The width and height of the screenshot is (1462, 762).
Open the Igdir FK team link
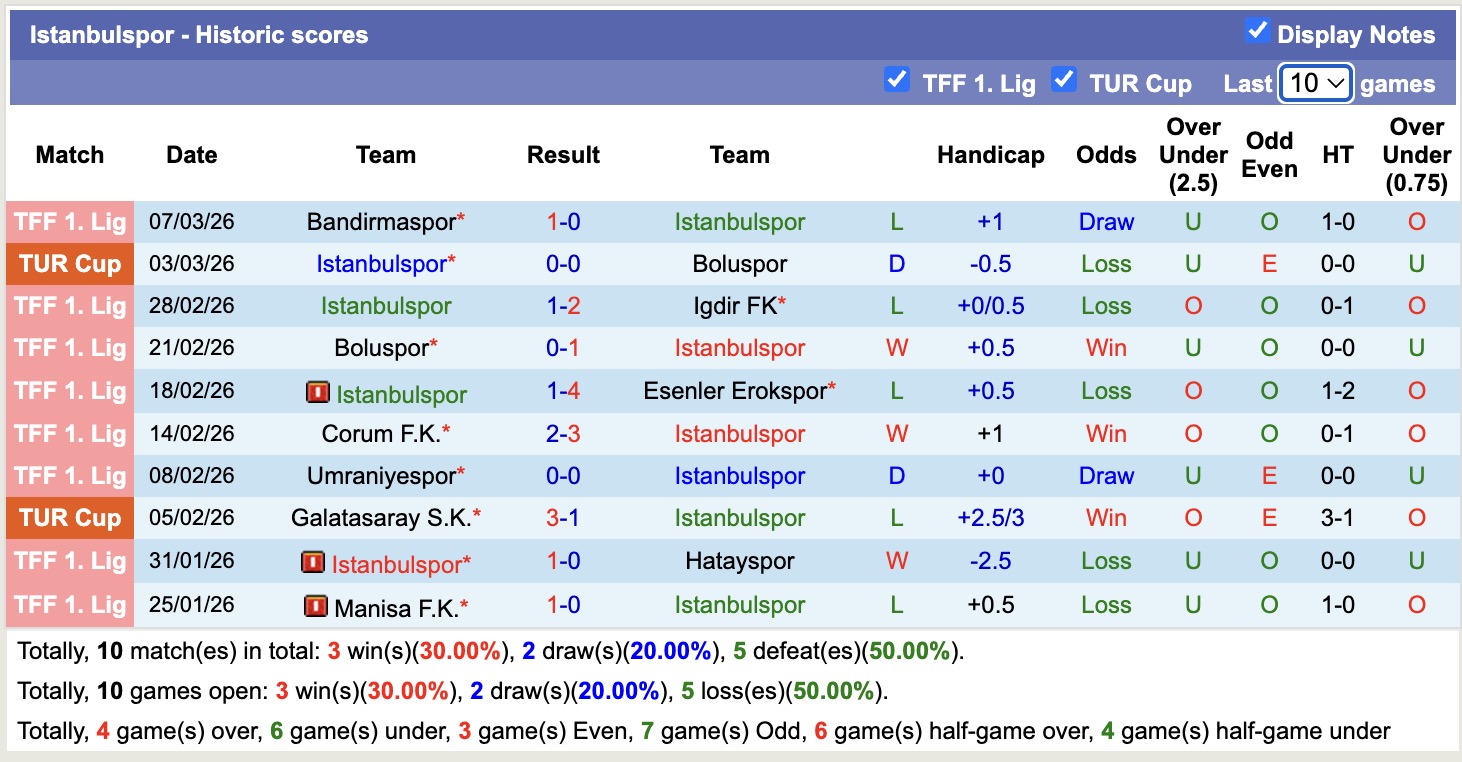(734, 306)
